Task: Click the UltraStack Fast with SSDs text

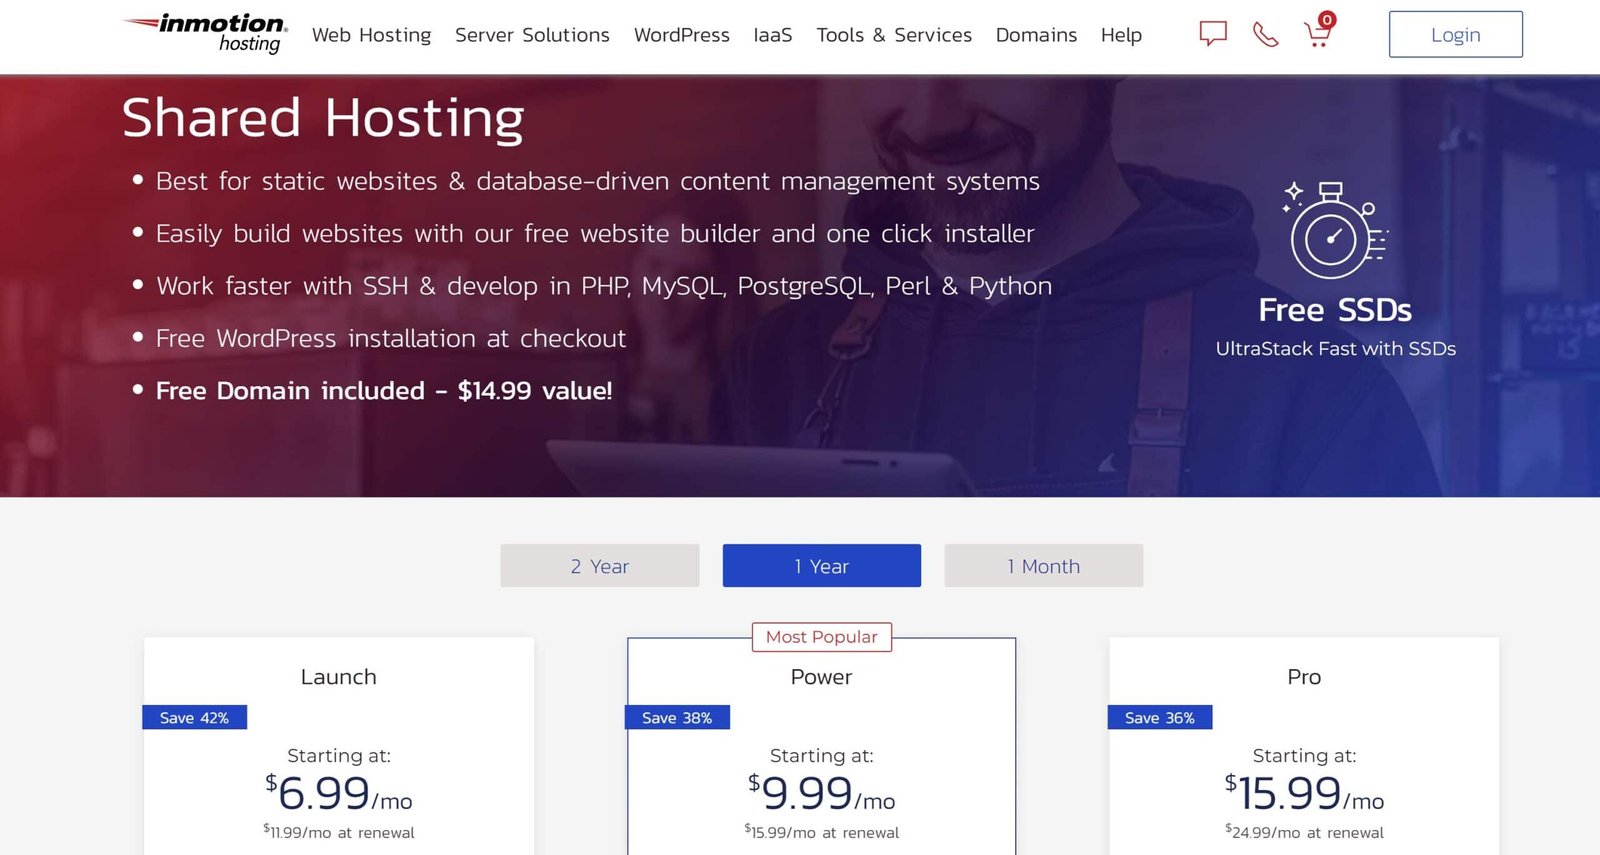Action: tap(1335, 349)
